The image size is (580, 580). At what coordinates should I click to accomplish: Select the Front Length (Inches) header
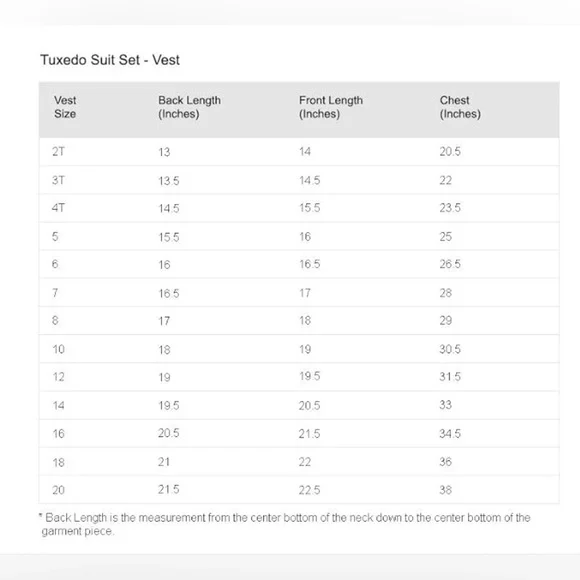coord(331,107)
